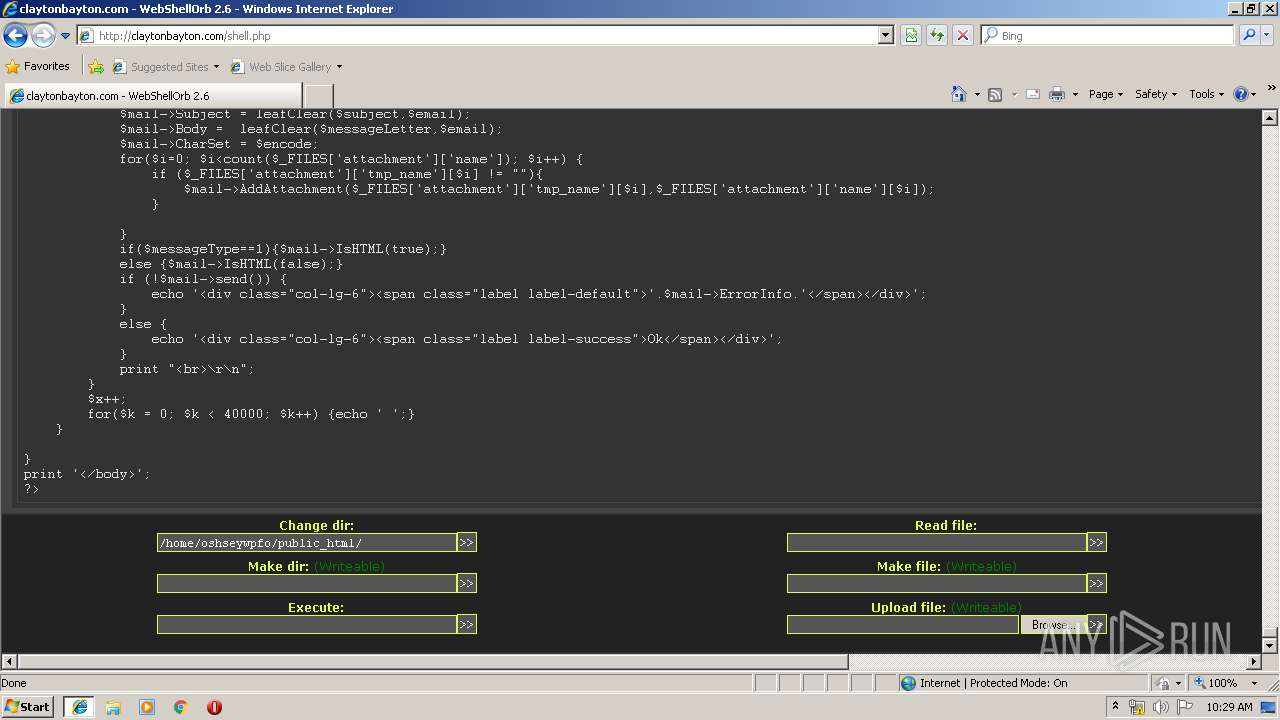Click the Help question mark icon

(1241, 94)
